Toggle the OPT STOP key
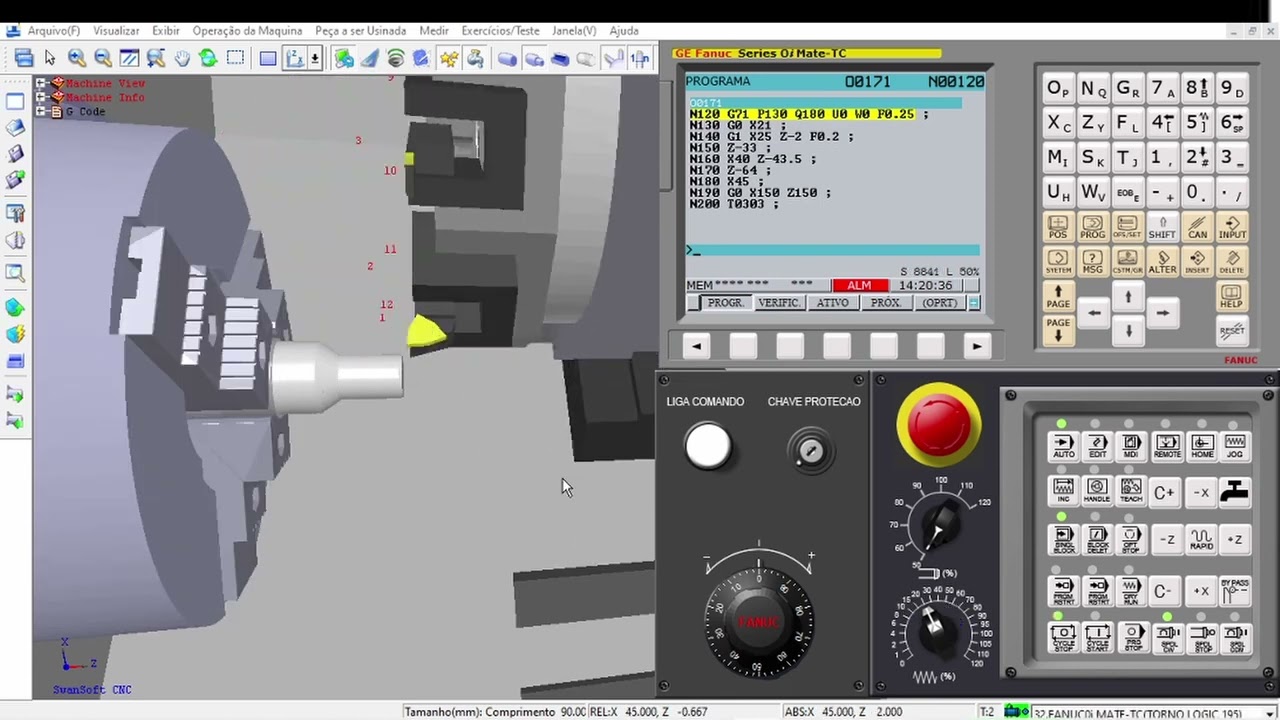 click(1131, 540)
